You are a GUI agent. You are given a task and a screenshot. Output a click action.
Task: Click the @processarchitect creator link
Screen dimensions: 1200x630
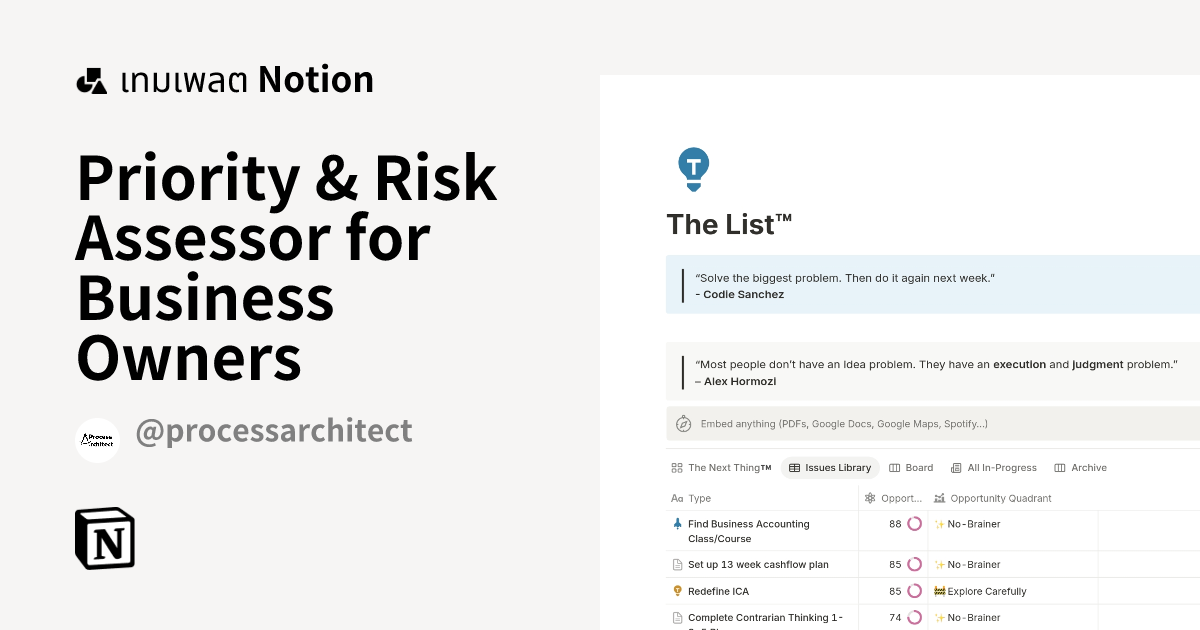pyautogui.click(x=273, y=430)
